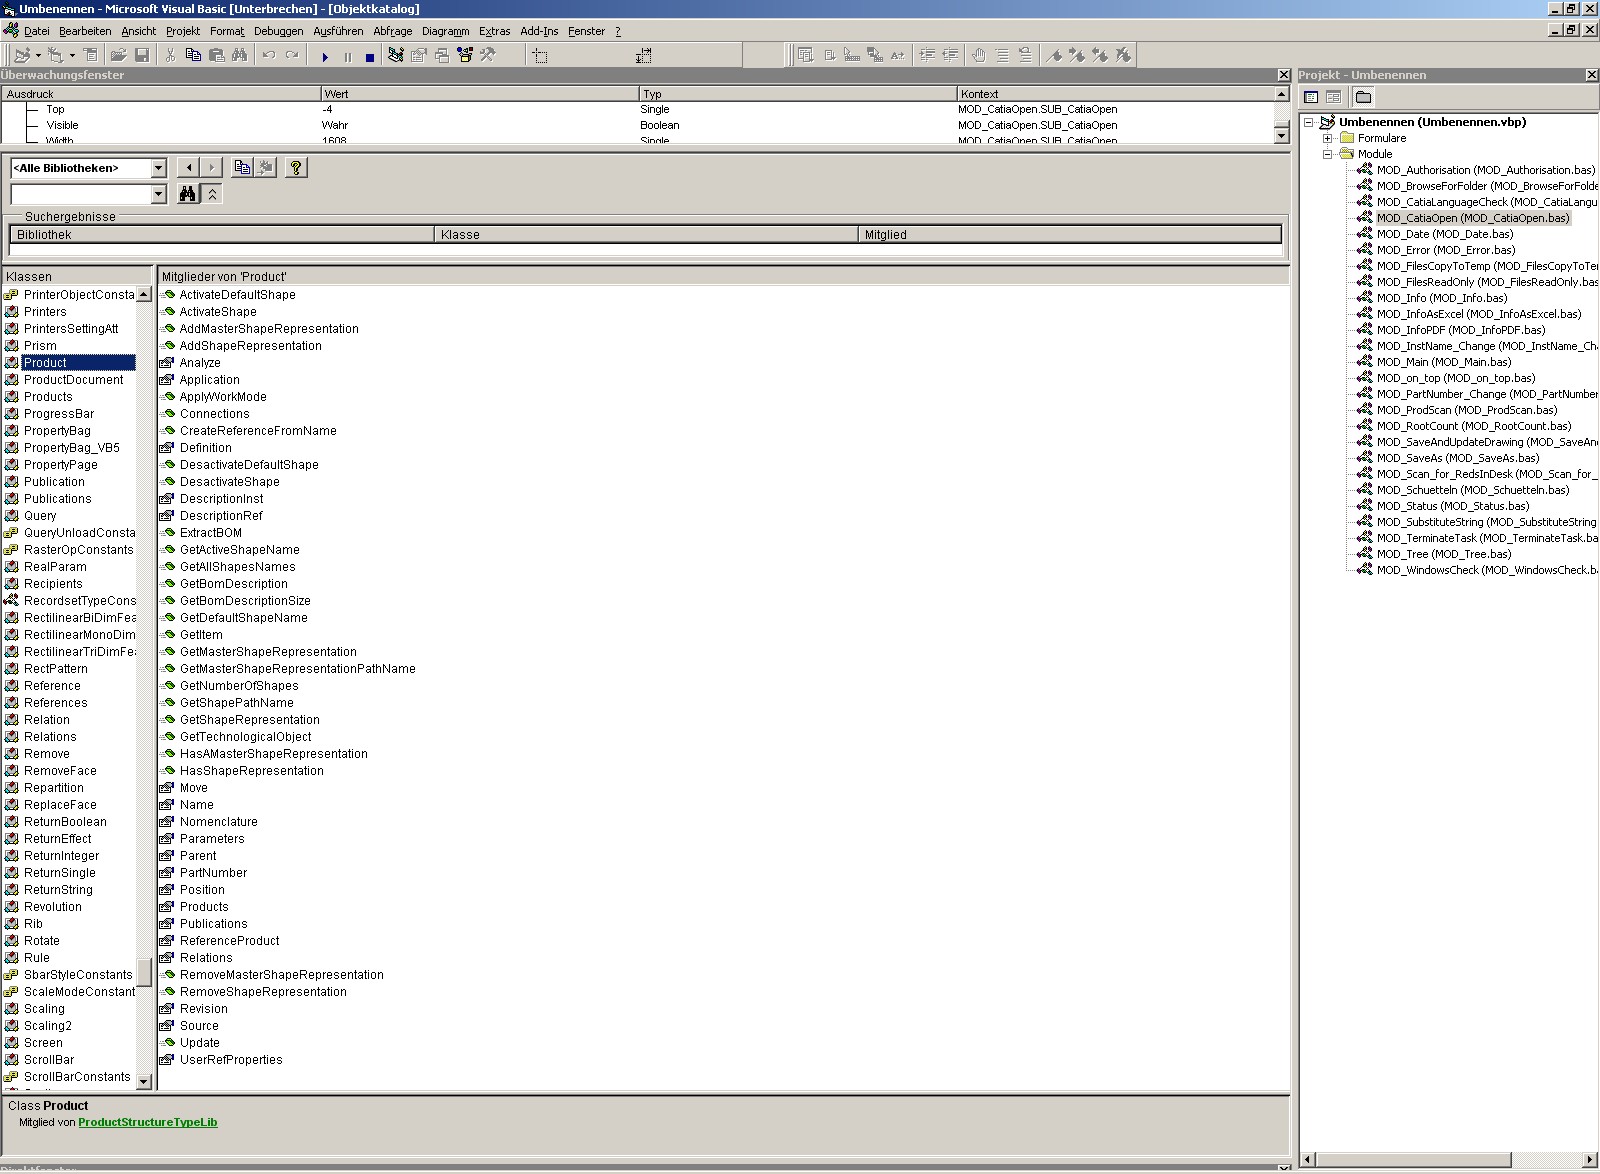Select PartNumber member of Product

pos(213,873)
